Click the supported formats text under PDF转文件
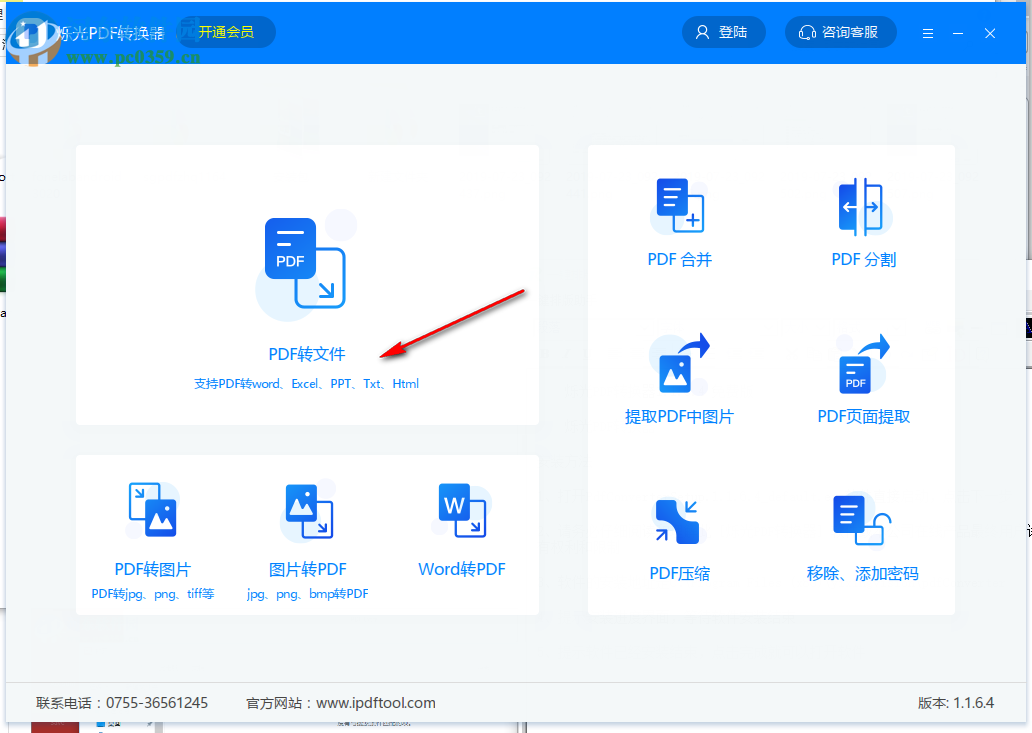This screenshot has width=1032, height=733. (x=307, y=383)
